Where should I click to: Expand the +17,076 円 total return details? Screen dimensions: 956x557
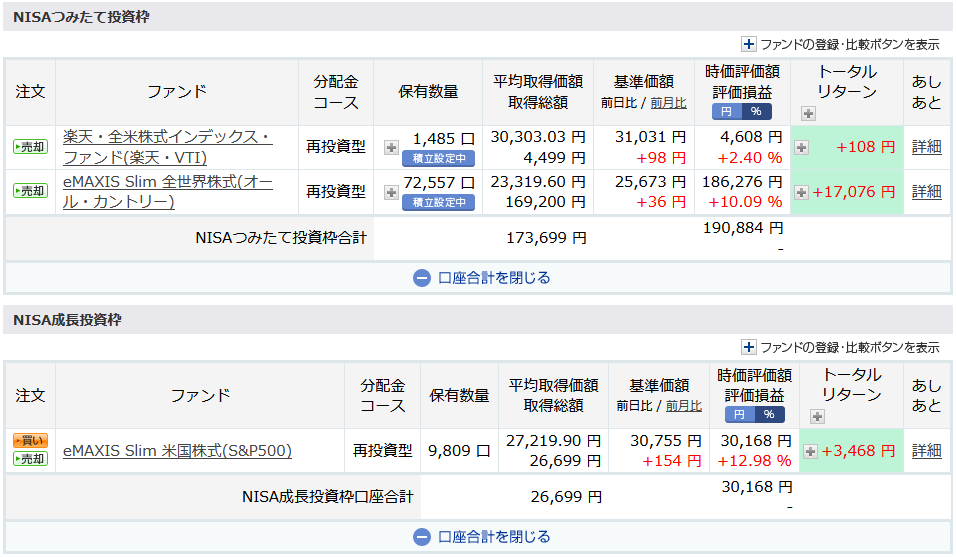click(801, 192)
